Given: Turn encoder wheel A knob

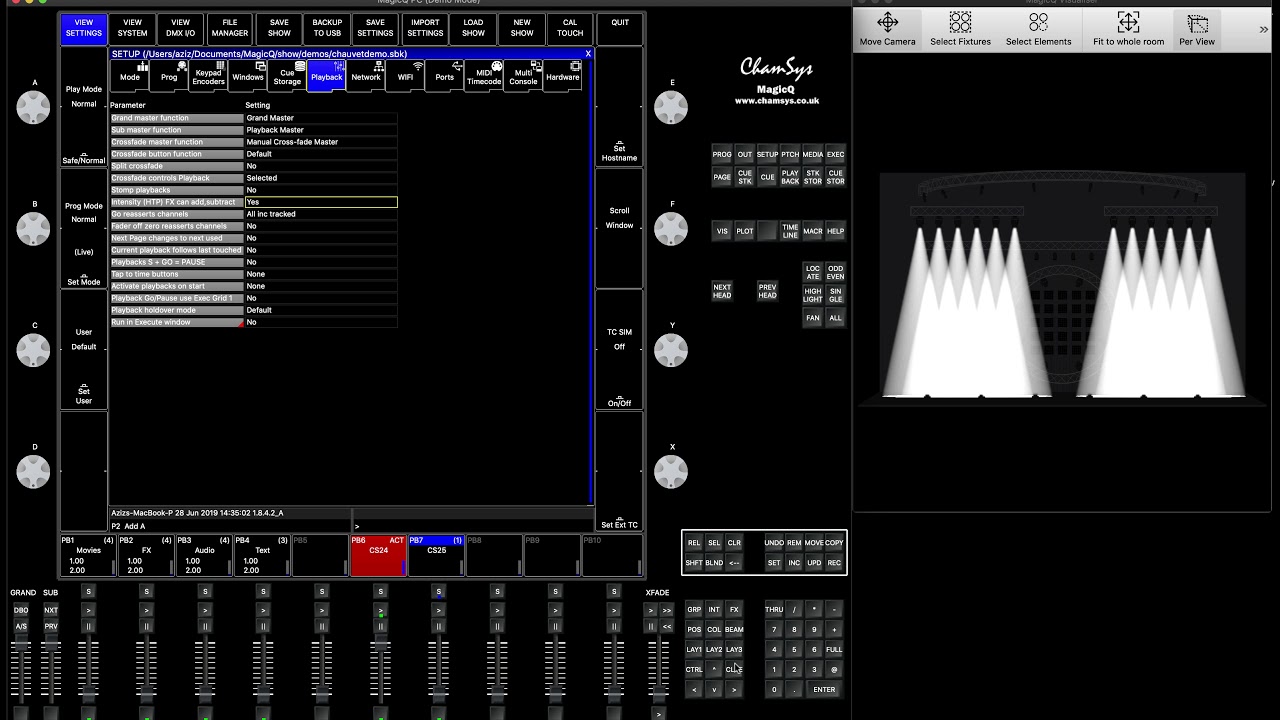Looking at the screenshot, I should coord(34,107).
